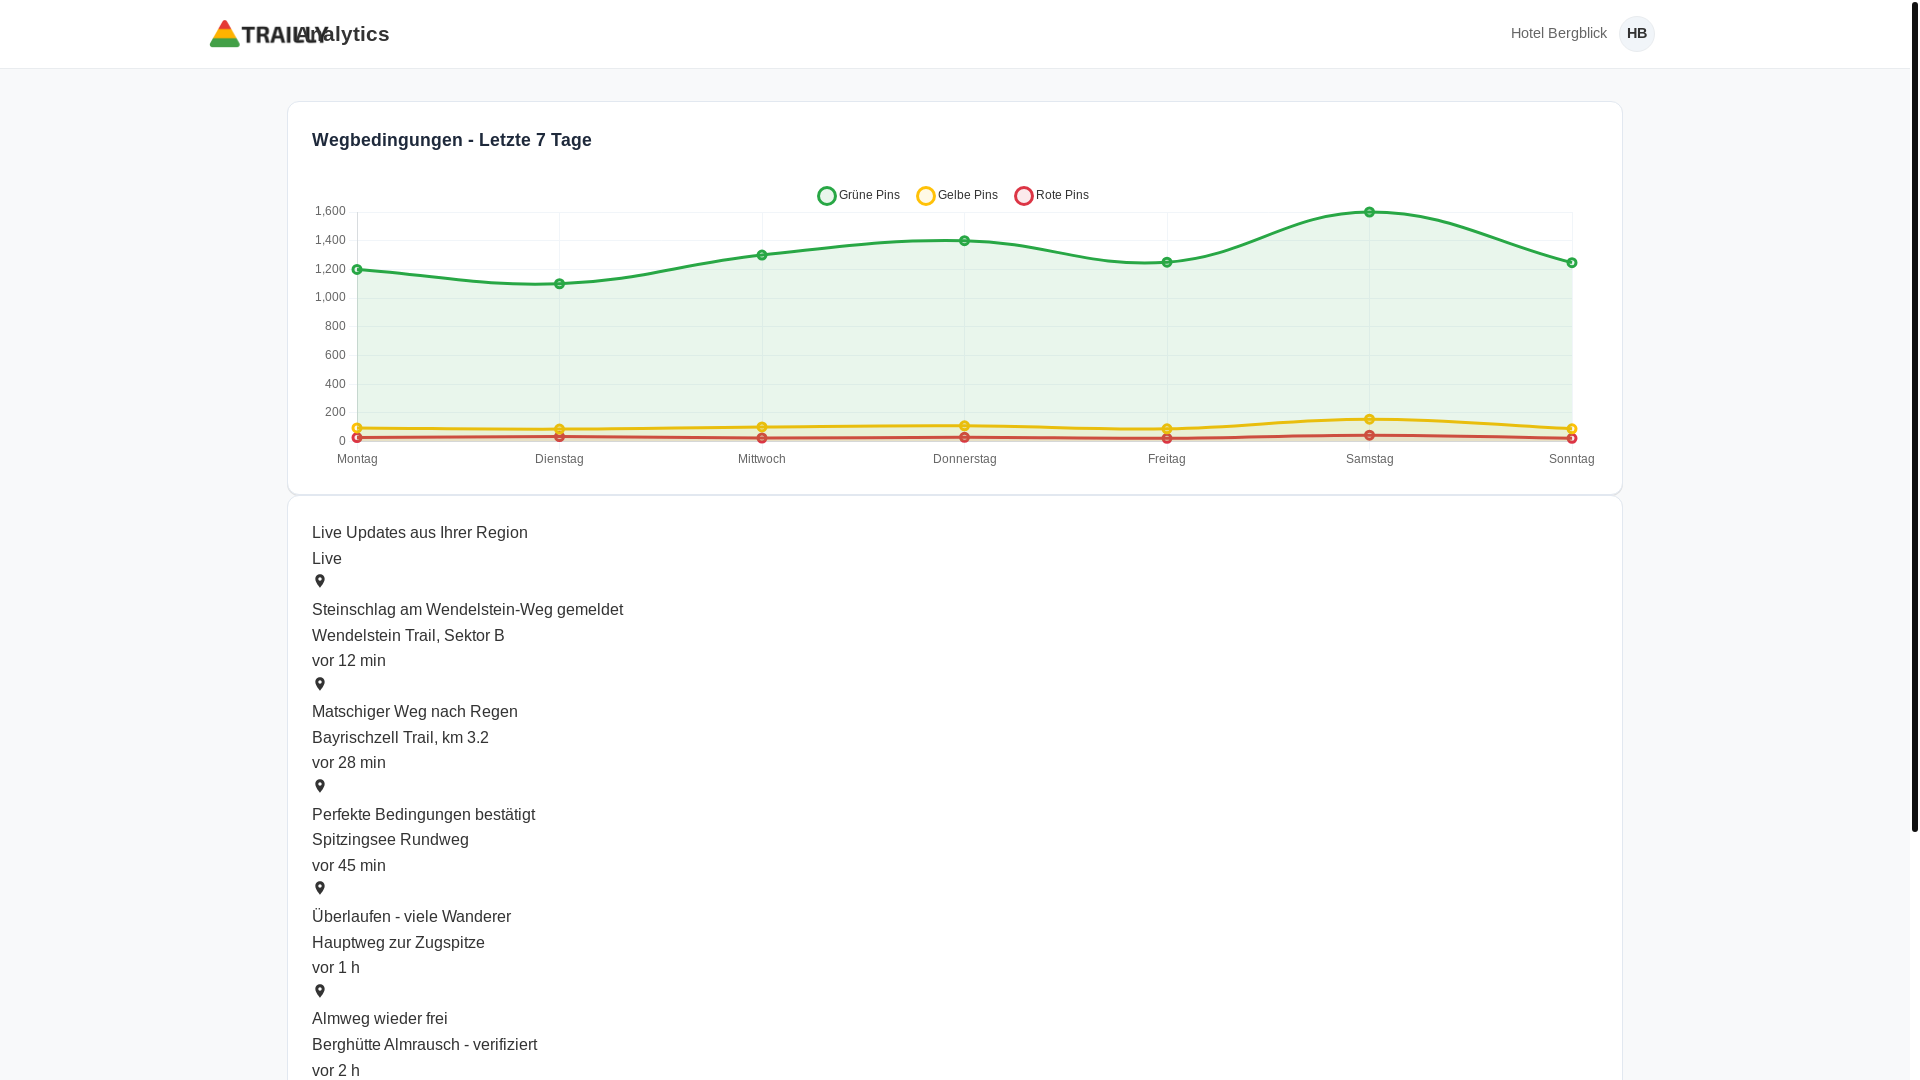This screenshot has height=1080, width=1920.
Task: Open 'Perfekte Bedingungen bestätigt' update
Action: coord(423,814)
